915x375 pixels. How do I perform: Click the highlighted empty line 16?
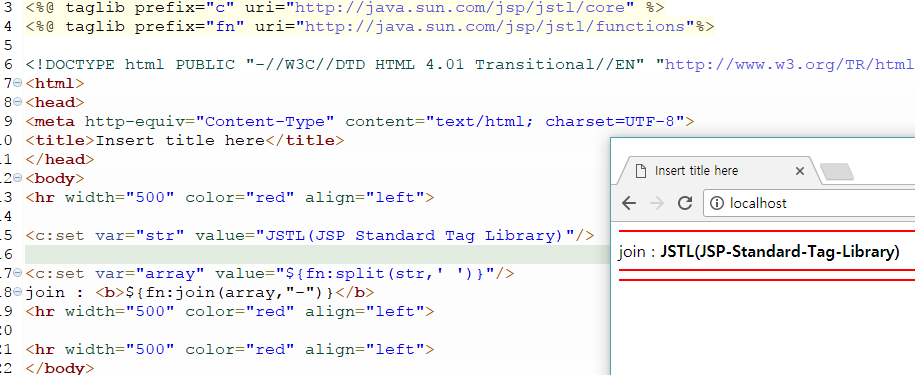click(x=317, y=254)
